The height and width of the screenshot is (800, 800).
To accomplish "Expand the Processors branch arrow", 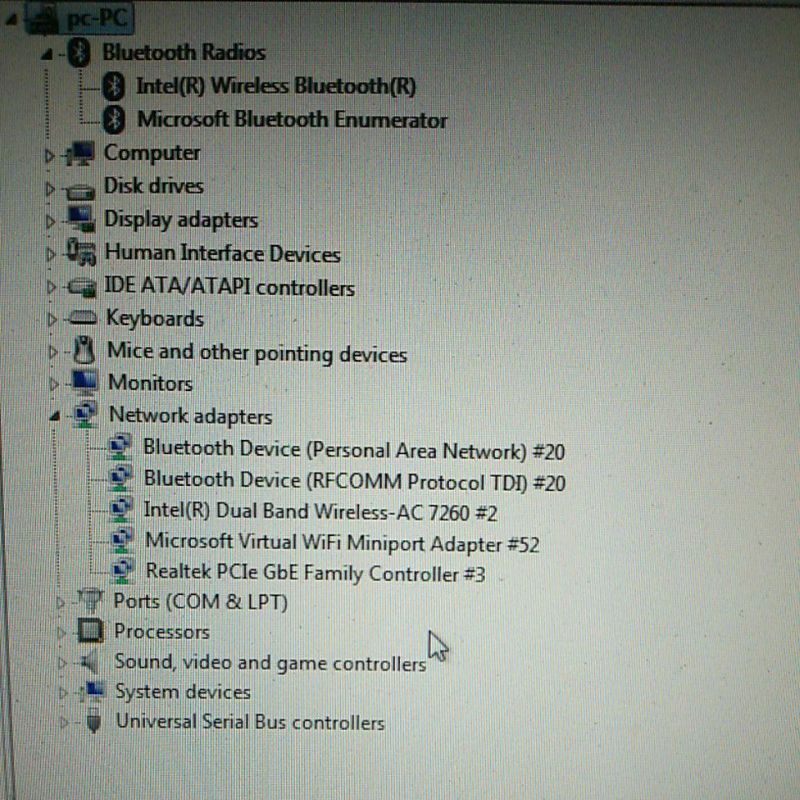I will pyautogui.click(x=61, y=633).
